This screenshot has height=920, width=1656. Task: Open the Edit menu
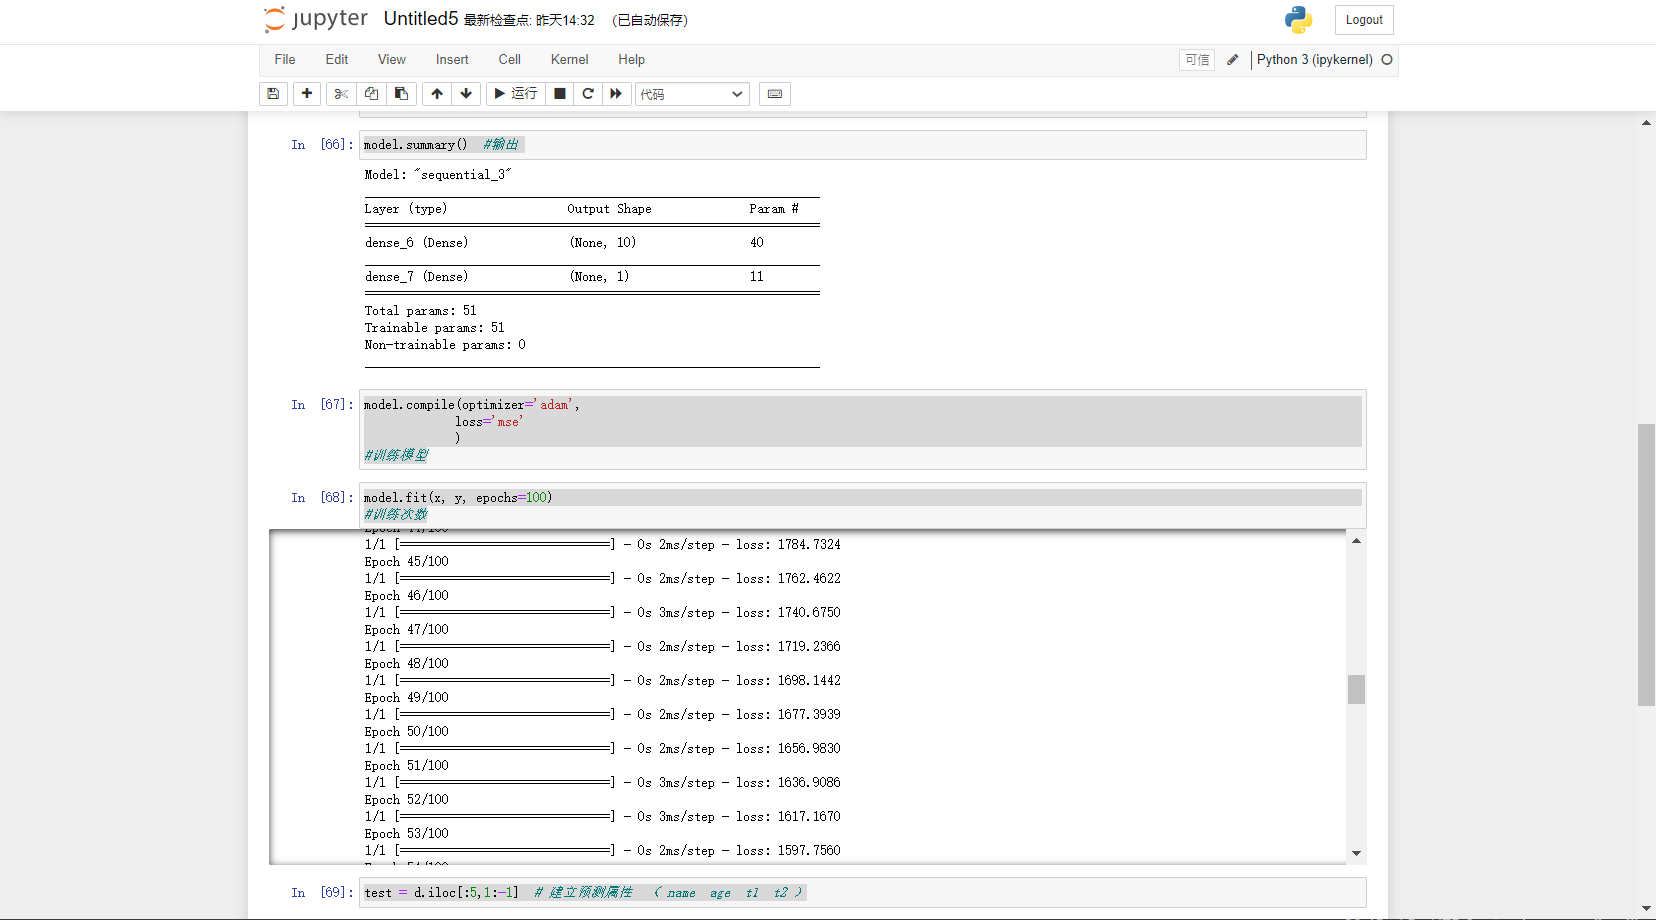pos(337,60)
